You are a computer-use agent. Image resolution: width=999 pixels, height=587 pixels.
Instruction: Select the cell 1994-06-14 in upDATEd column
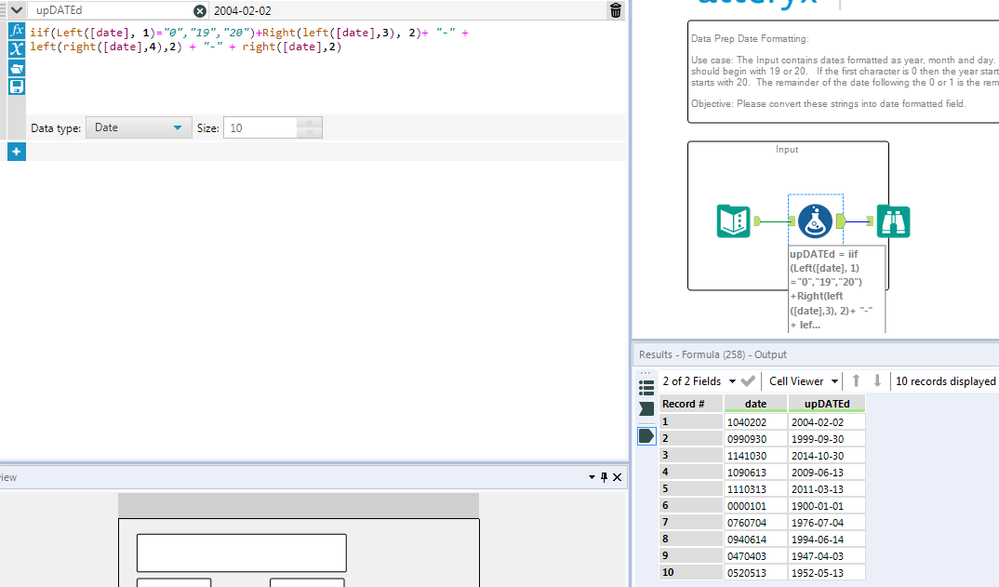pyautogui.click(x=826, y=539)
